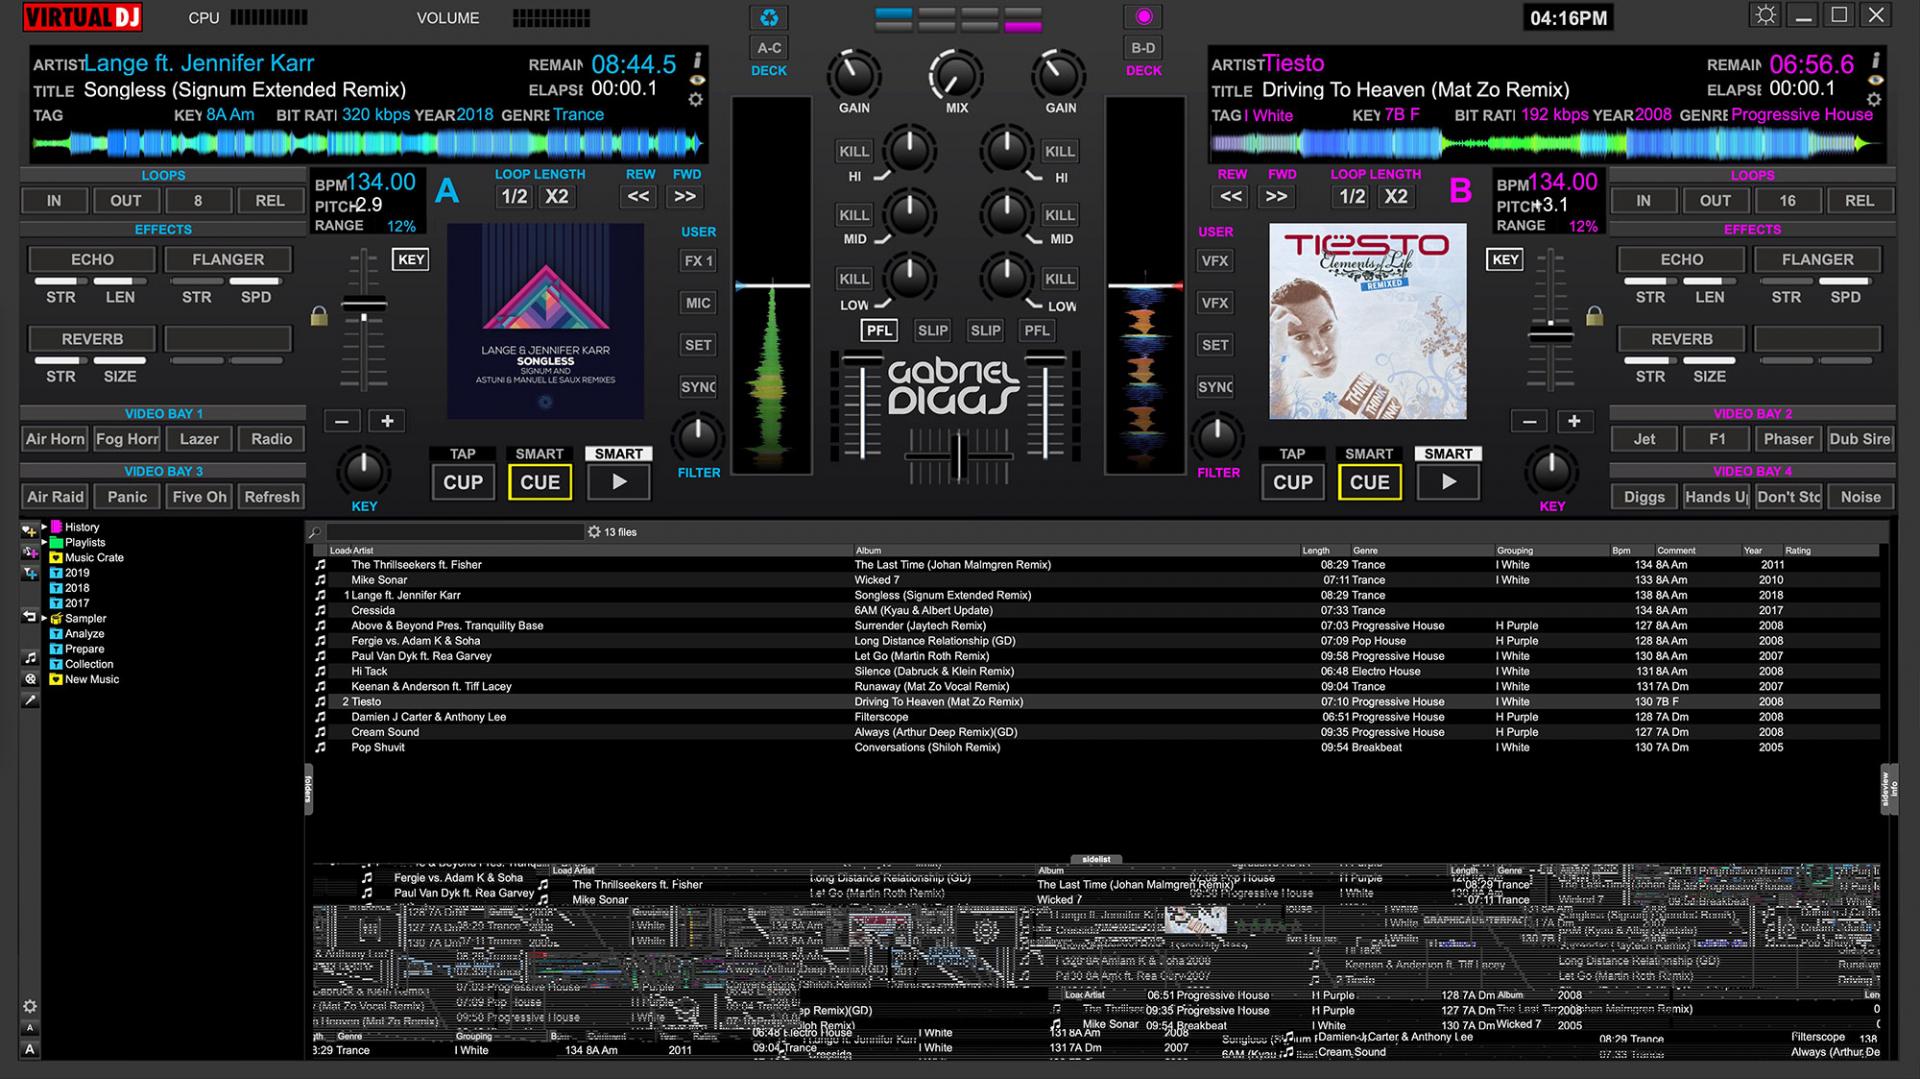
Task: Click deck B CUP button
Action: click(x=1292, y=482)
